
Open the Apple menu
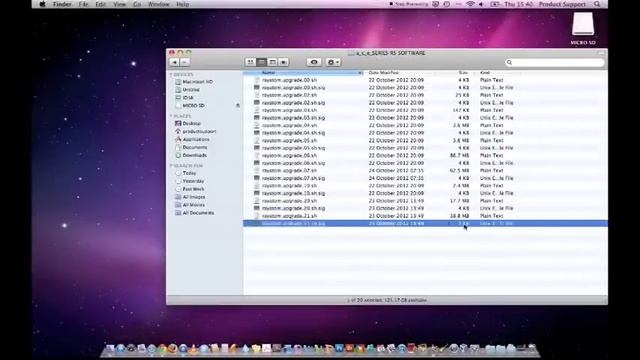click(42, 4)
